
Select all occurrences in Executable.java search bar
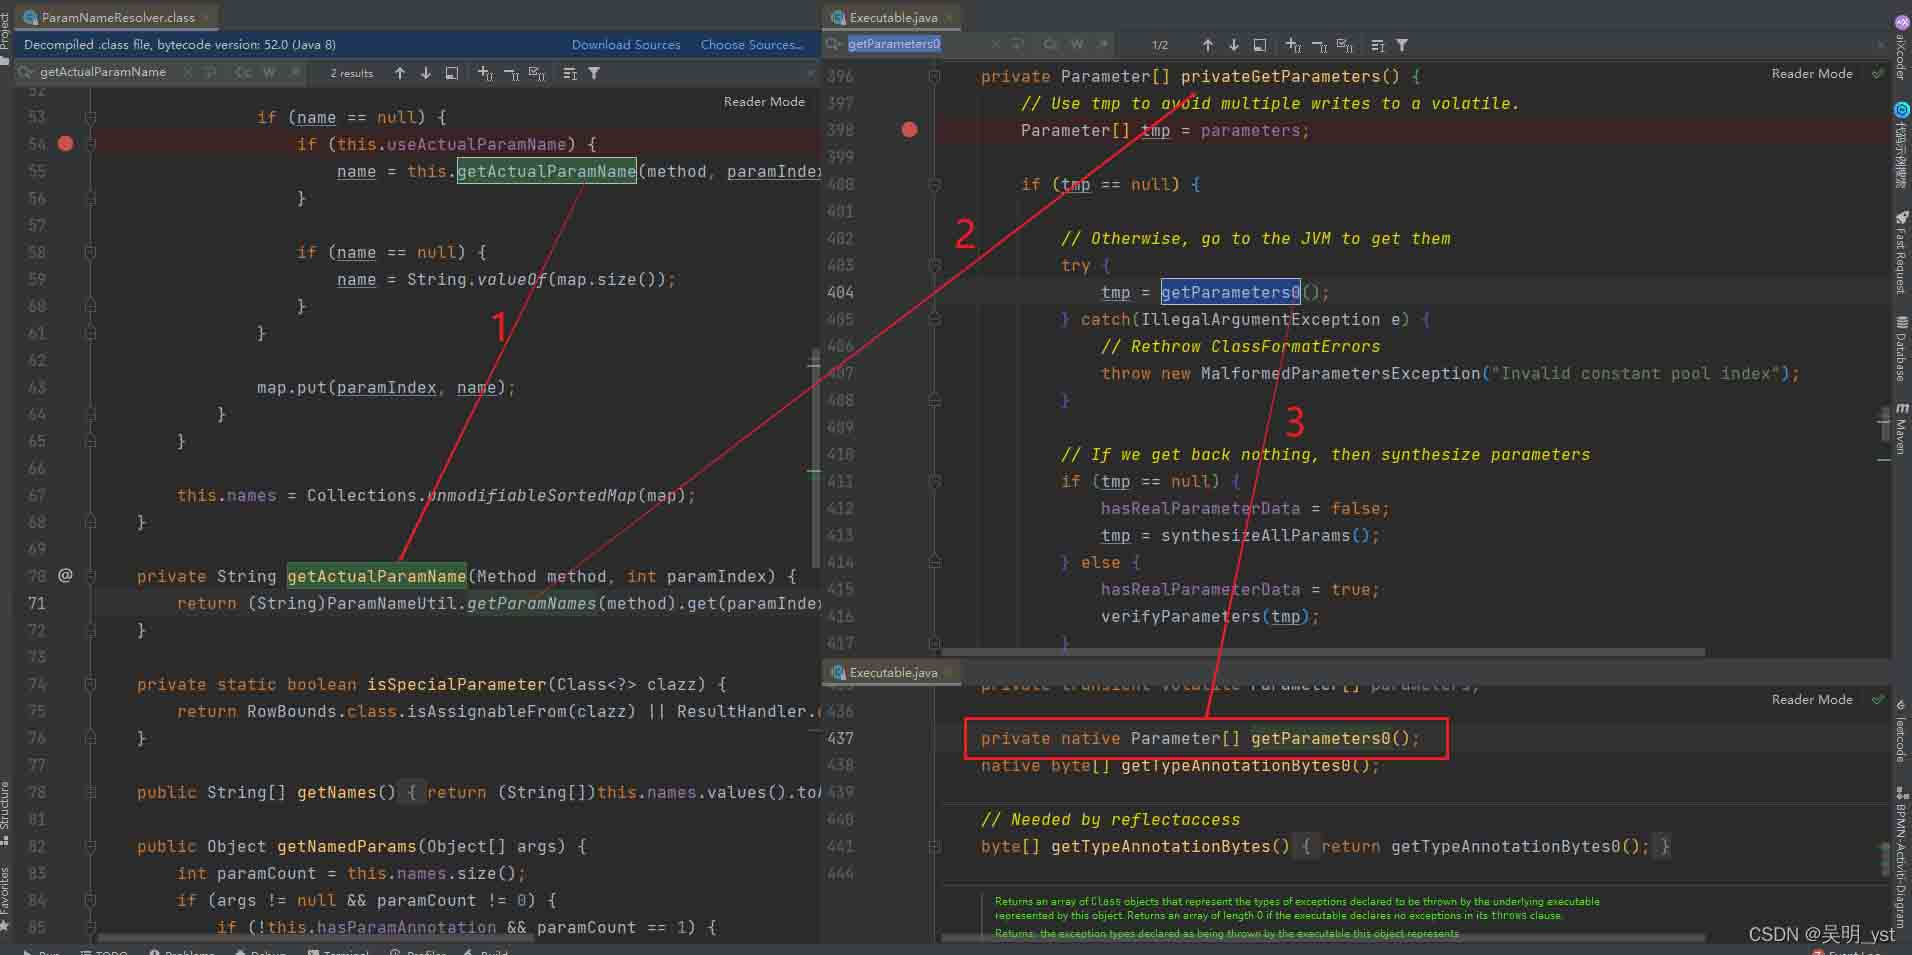pos(1345,45)
